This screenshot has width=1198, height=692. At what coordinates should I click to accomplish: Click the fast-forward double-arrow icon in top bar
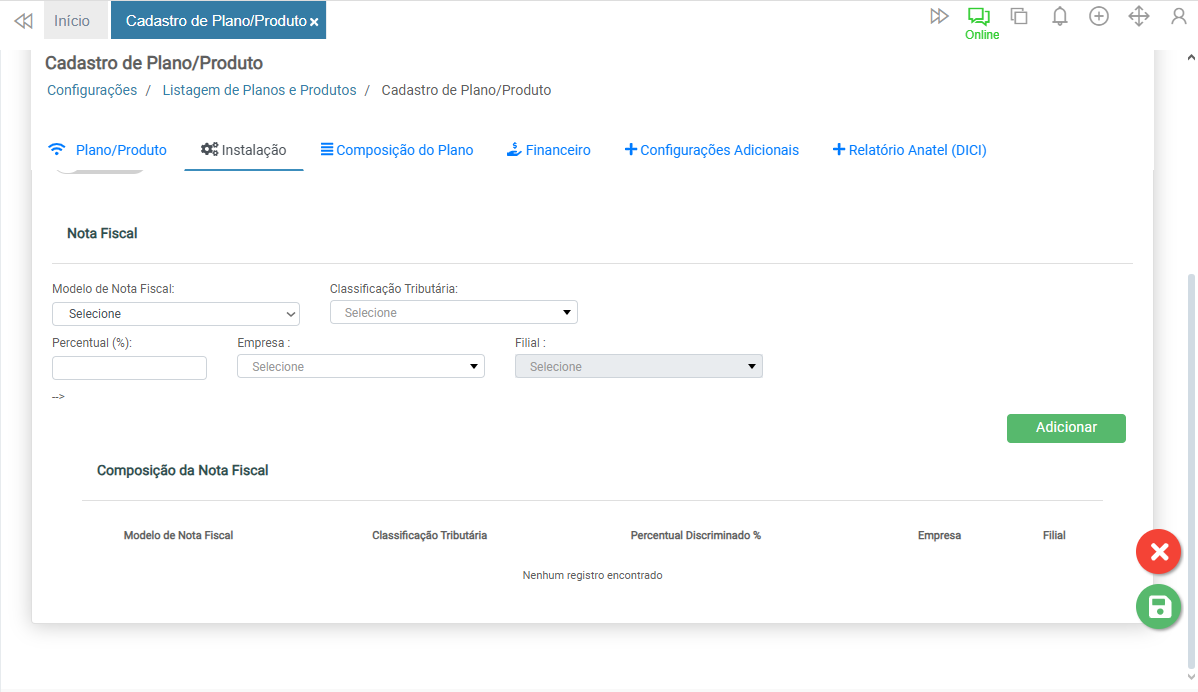point(938,16)
